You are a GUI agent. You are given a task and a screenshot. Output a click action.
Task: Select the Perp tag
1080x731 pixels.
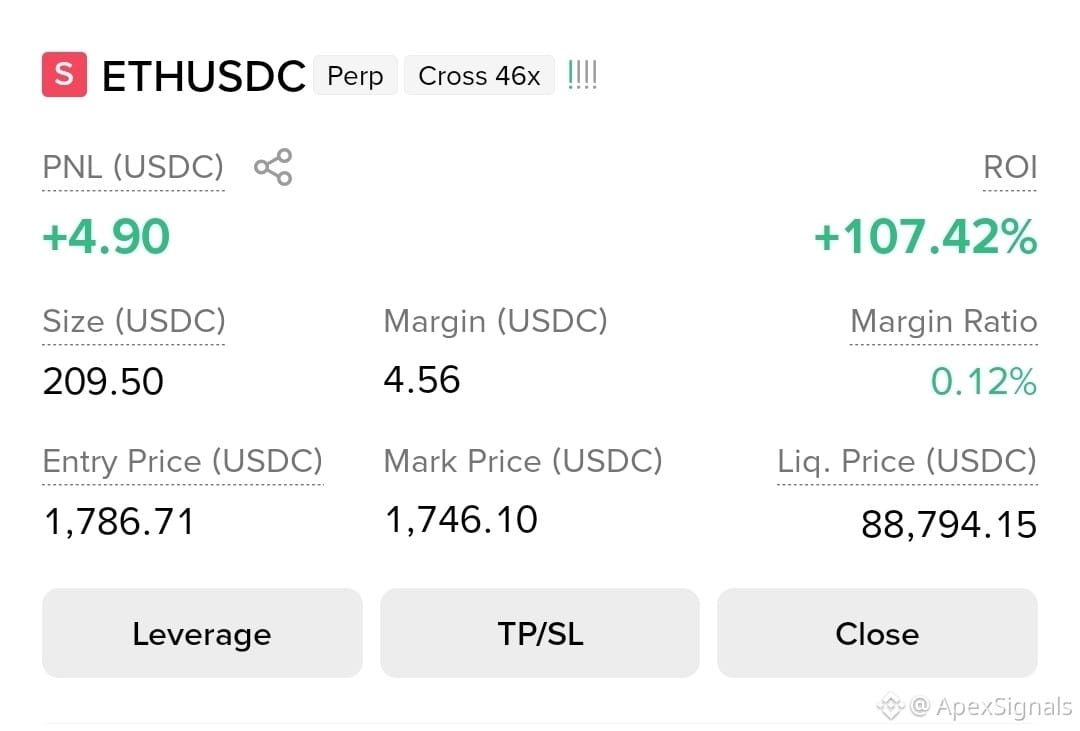[355, 75]
